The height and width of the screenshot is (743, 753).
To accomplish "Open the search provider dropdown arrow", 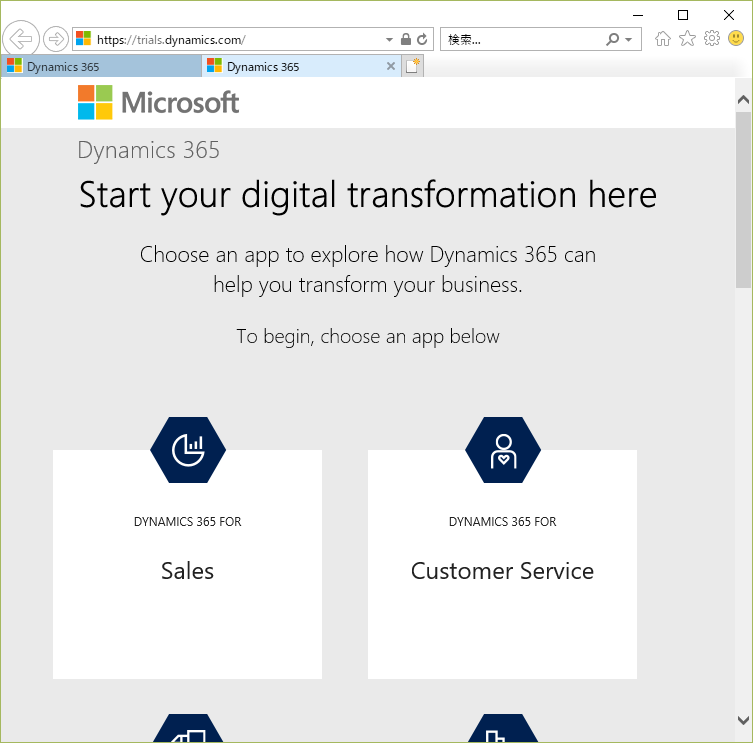I will (629, 40).
